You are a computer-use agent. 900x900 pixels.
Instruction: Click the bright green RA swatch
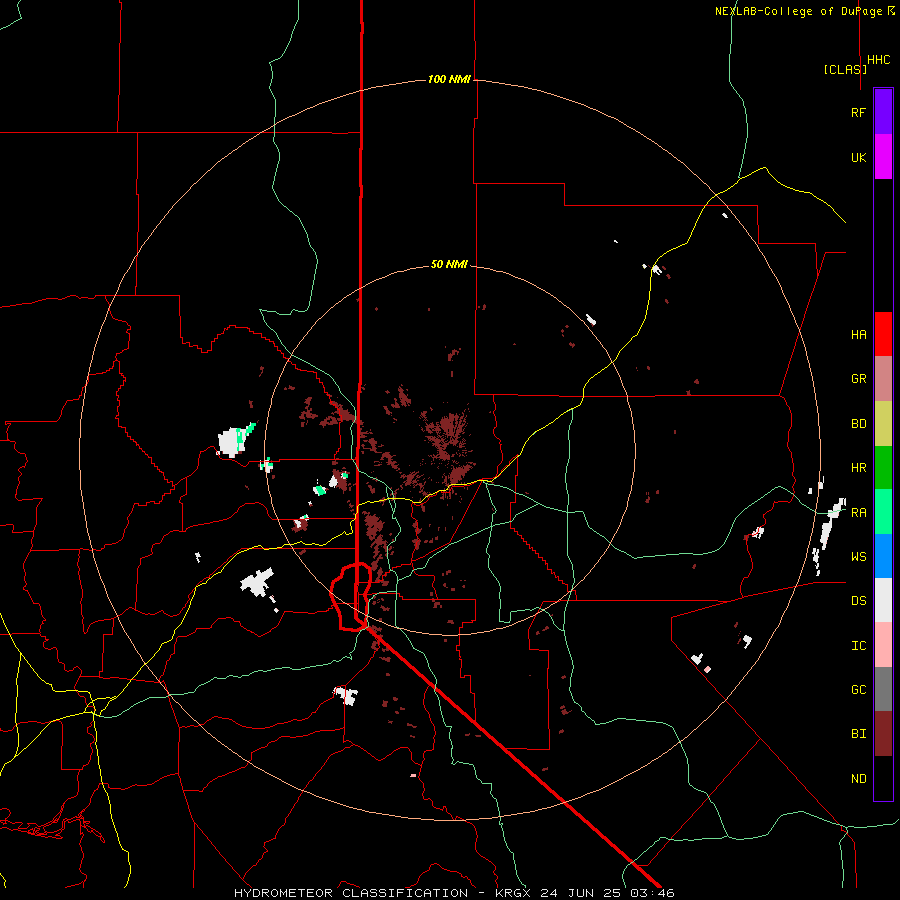883,512
